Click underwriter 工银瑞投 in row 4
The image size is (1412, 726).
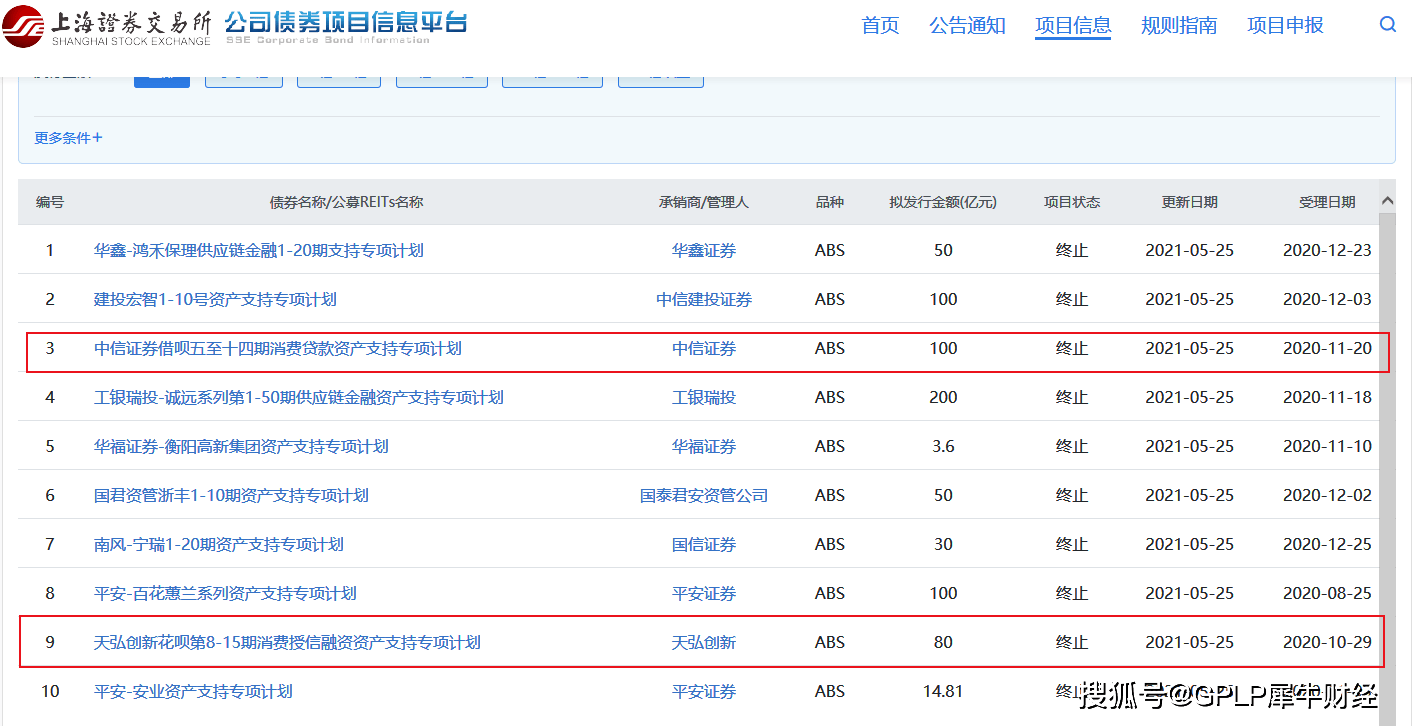tap(704, 397)
